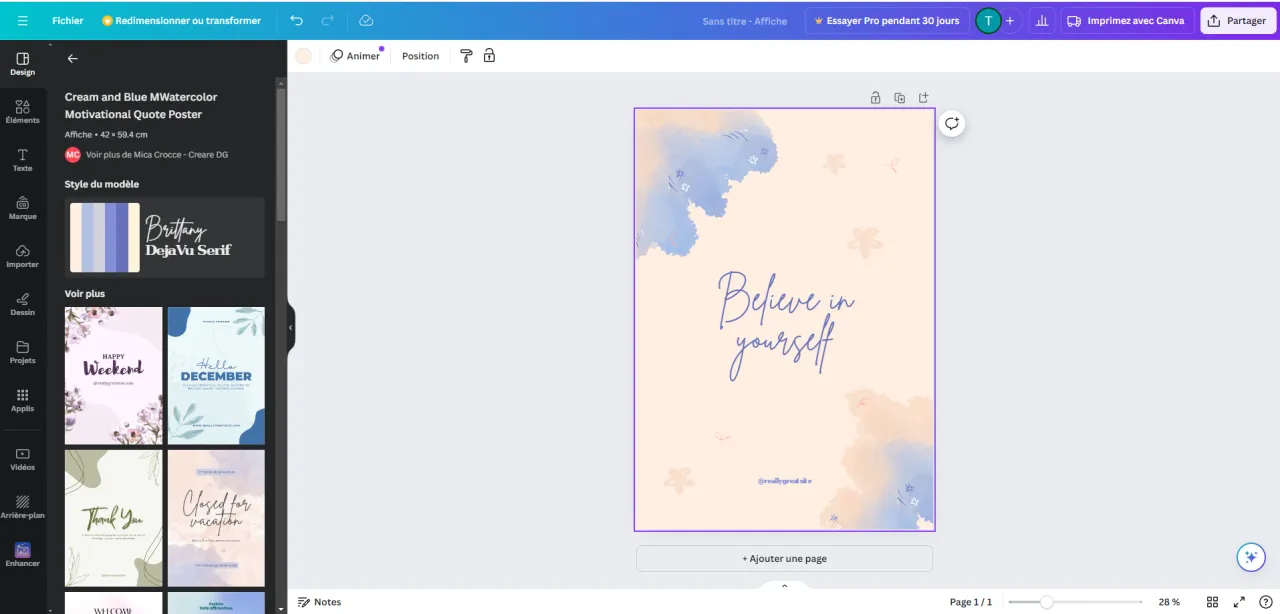Select the Happy Weekend template thumbnail
1280x614 pixels.
pos(113,375)
